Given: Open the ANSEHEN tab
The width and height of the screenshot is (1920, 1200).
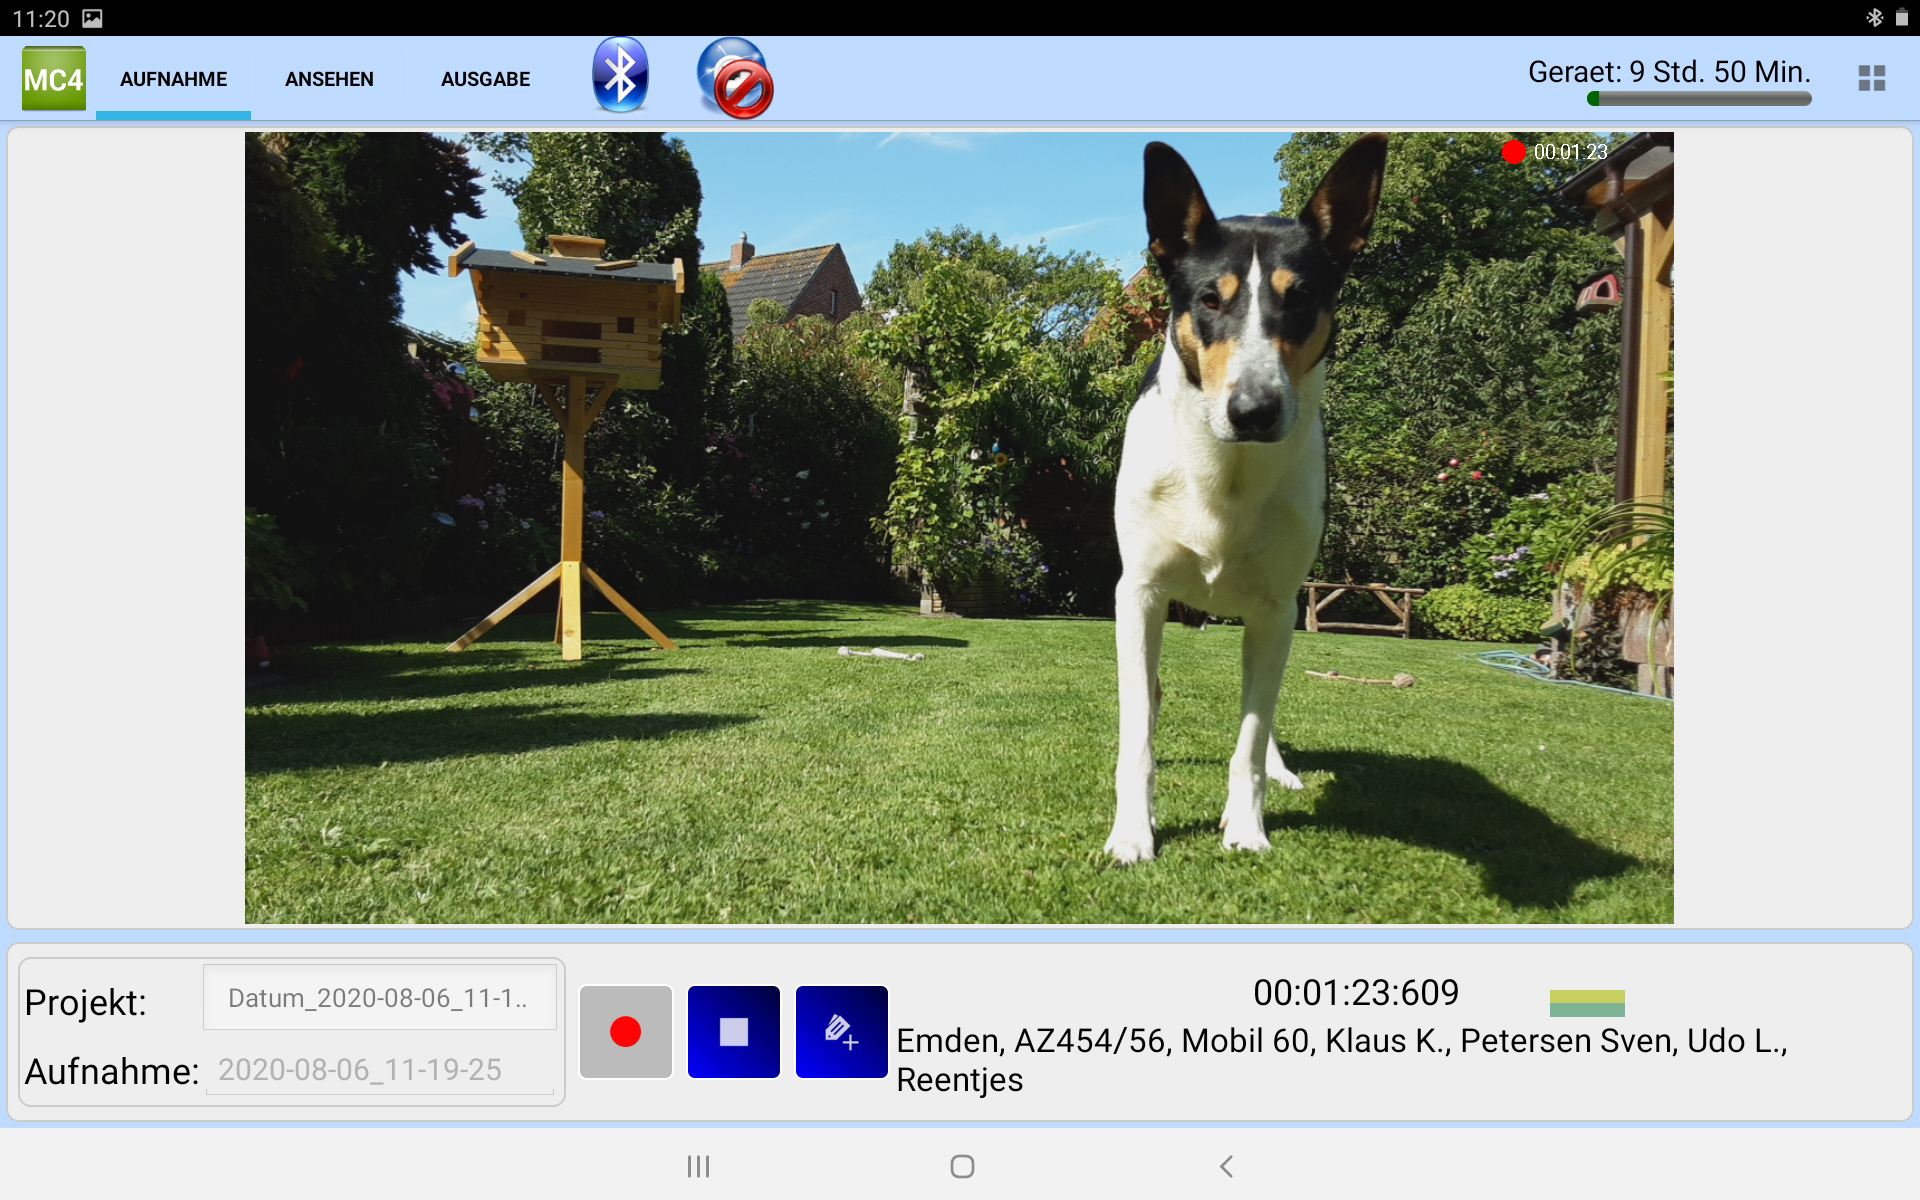Looking at the screenshot, I should (329, 79).
